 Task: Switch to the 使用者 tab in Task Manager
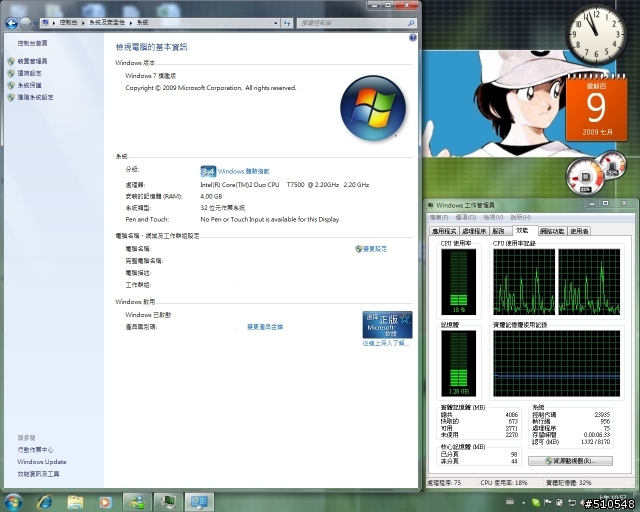[x=579, y=231]
